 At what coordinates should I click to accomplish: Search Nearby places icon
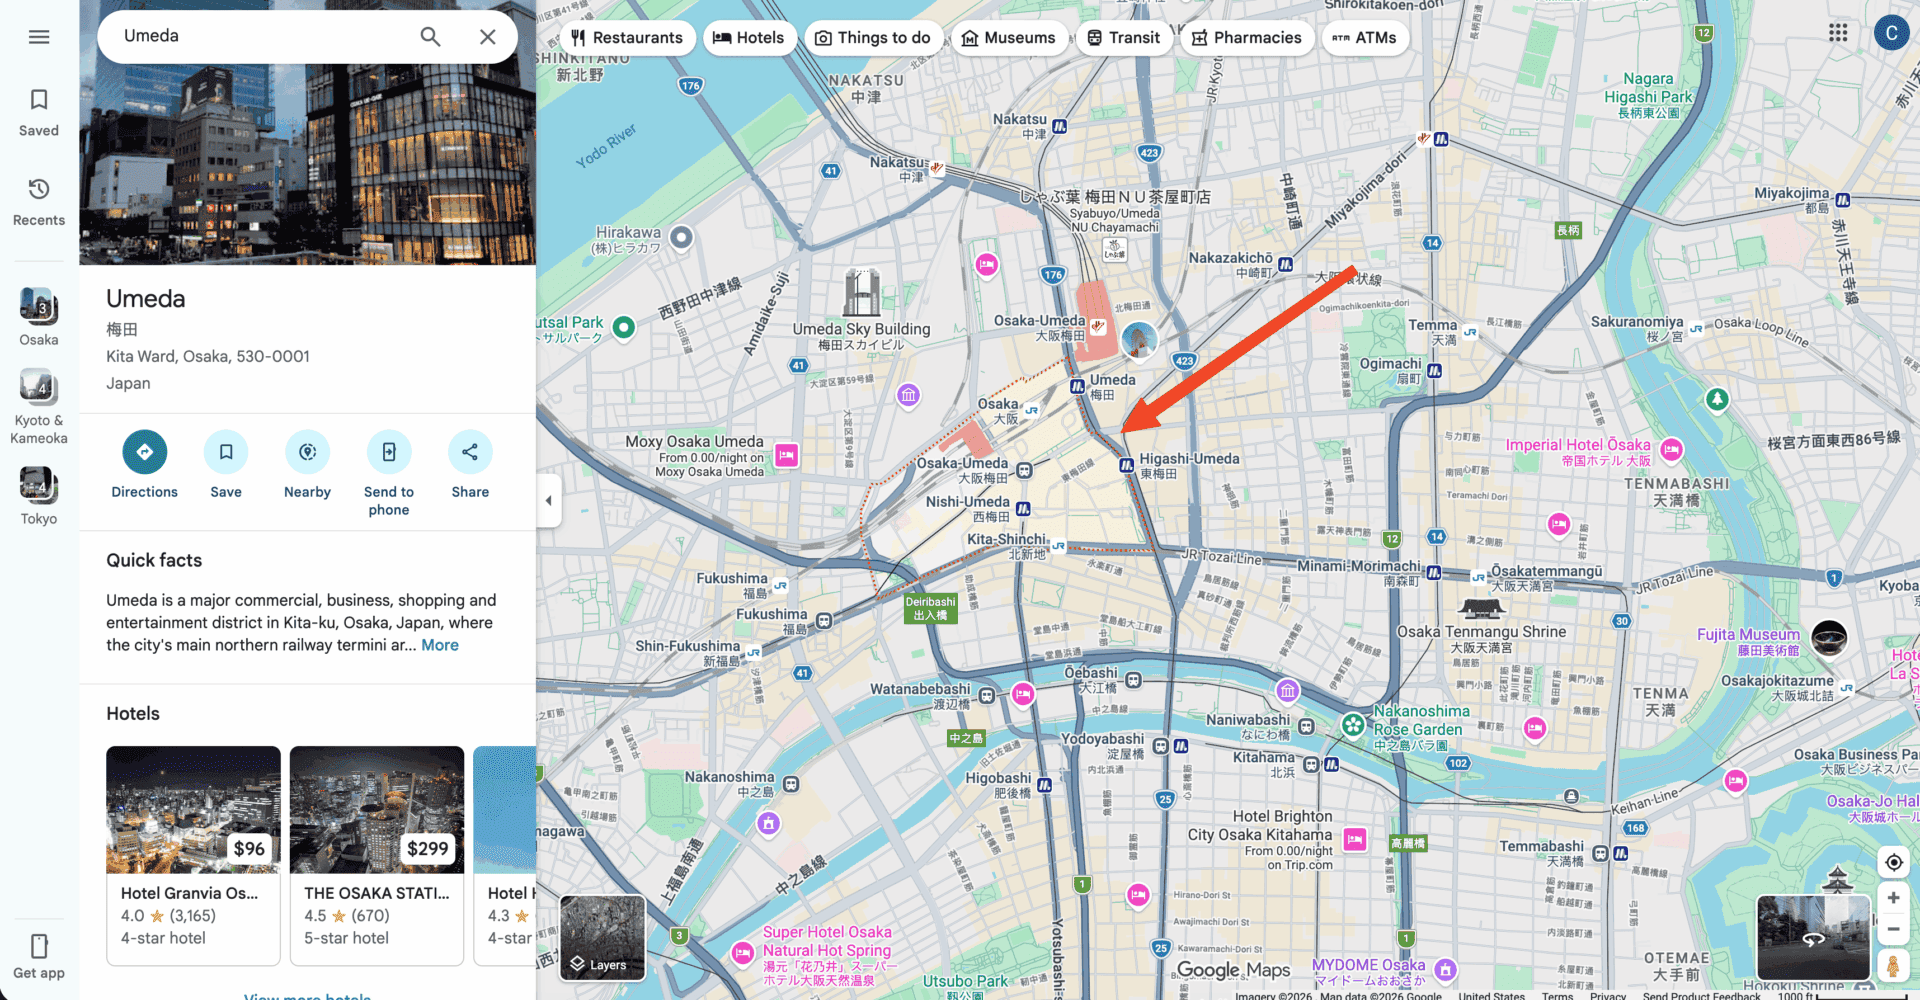[307, 452]
